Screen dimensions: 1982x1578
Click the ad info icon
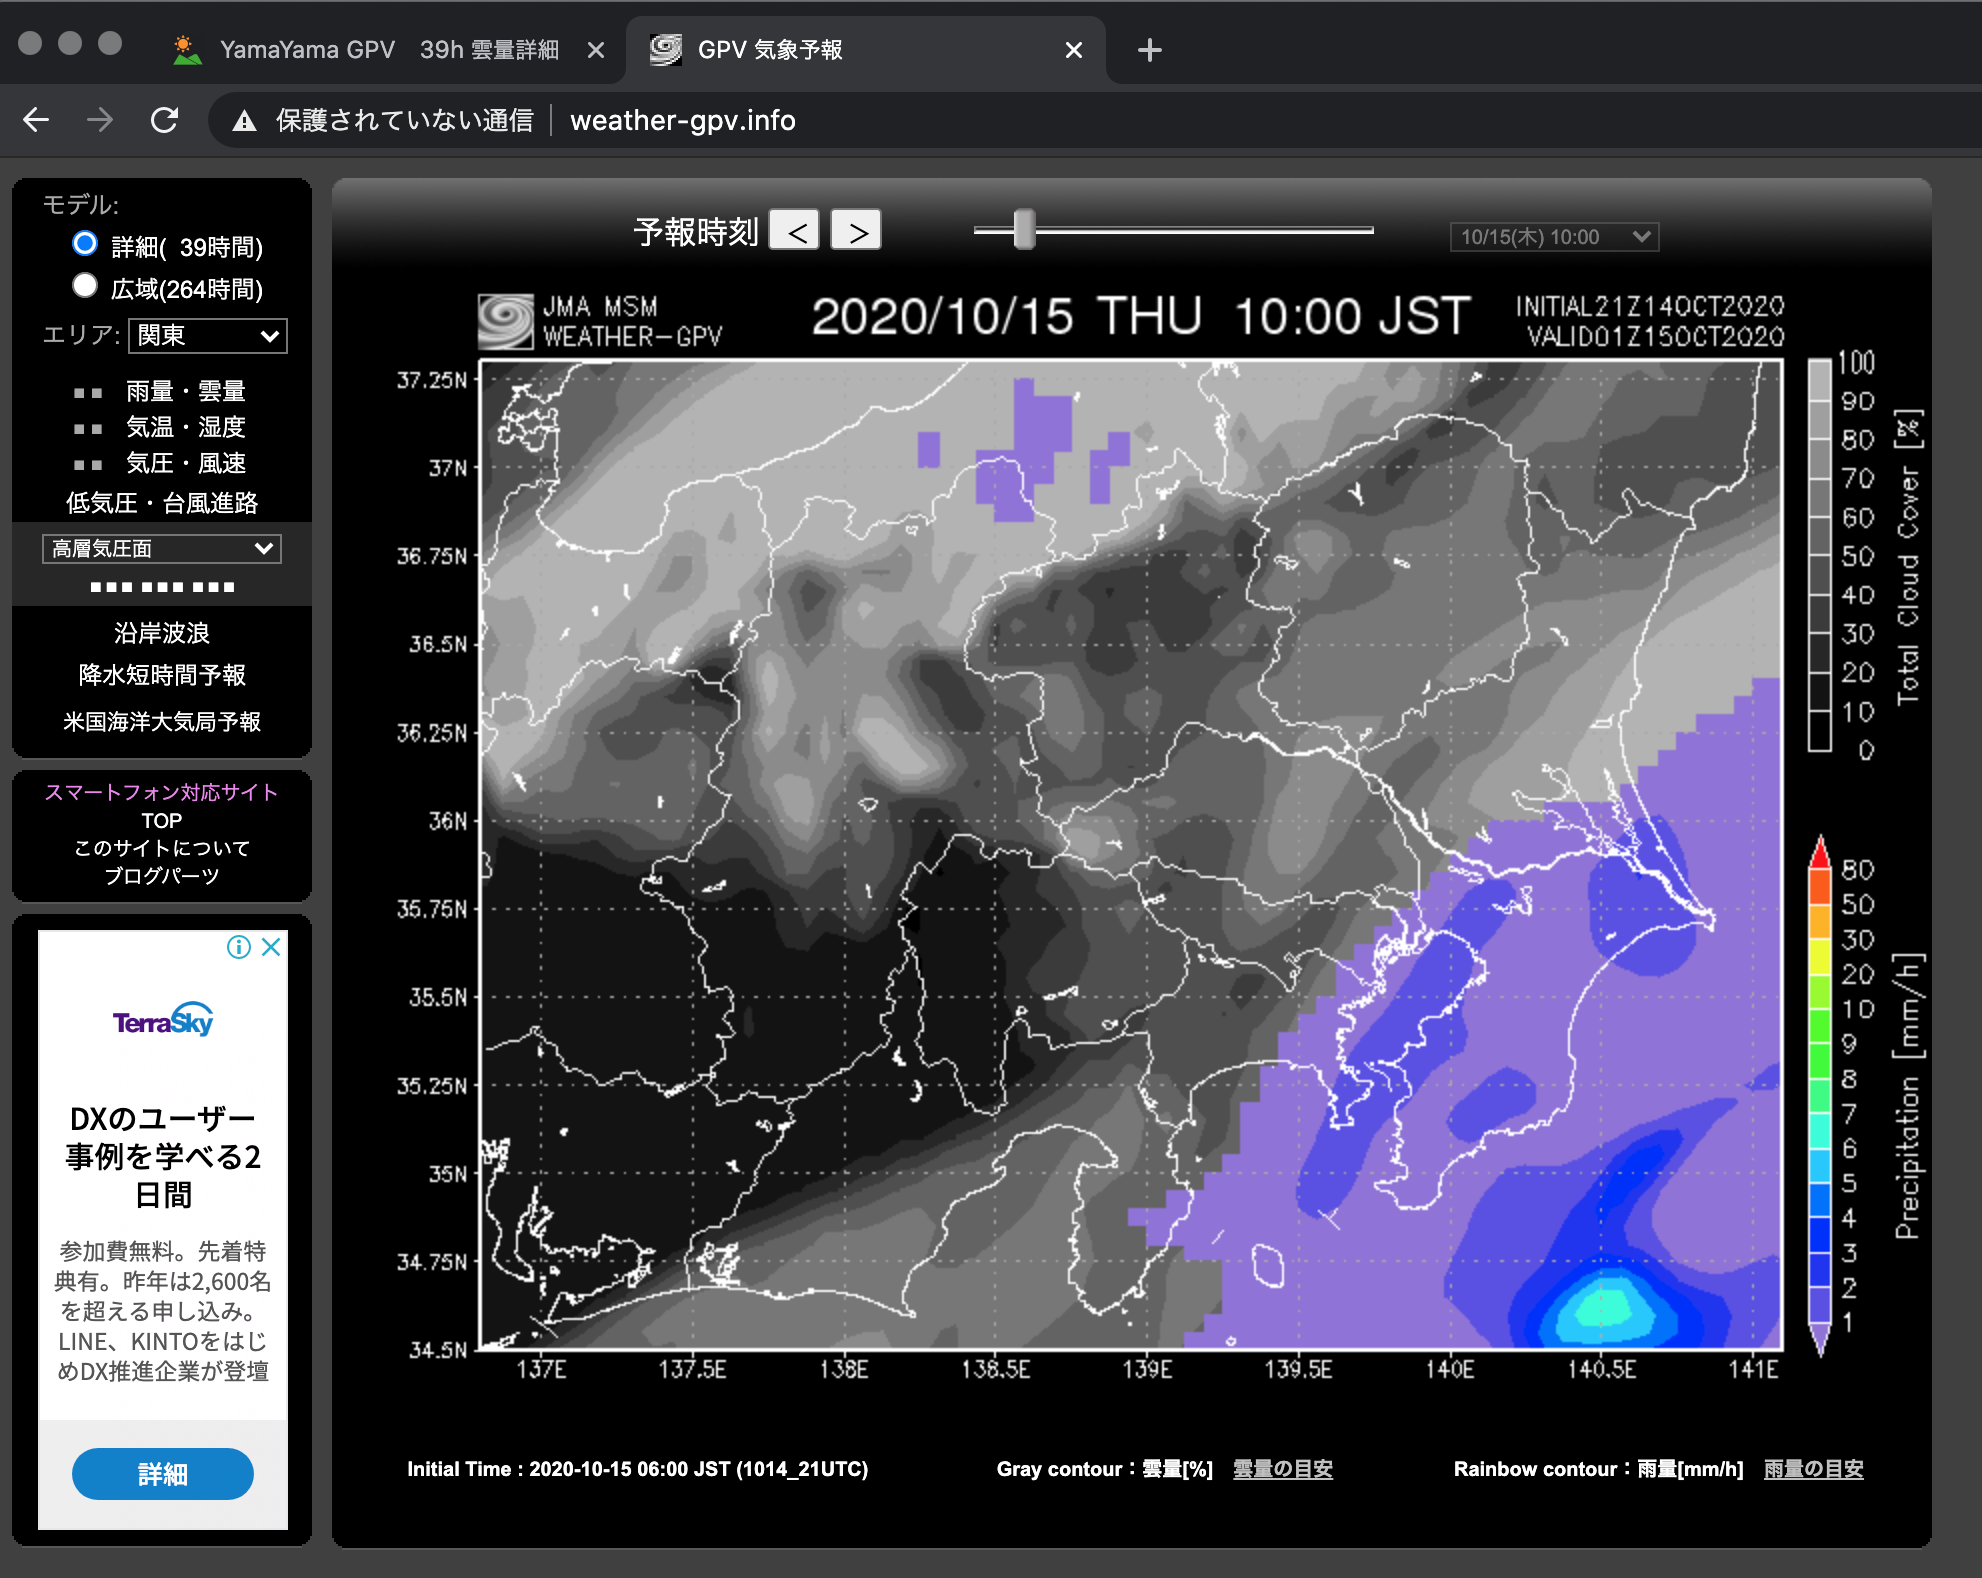[238, 947]
